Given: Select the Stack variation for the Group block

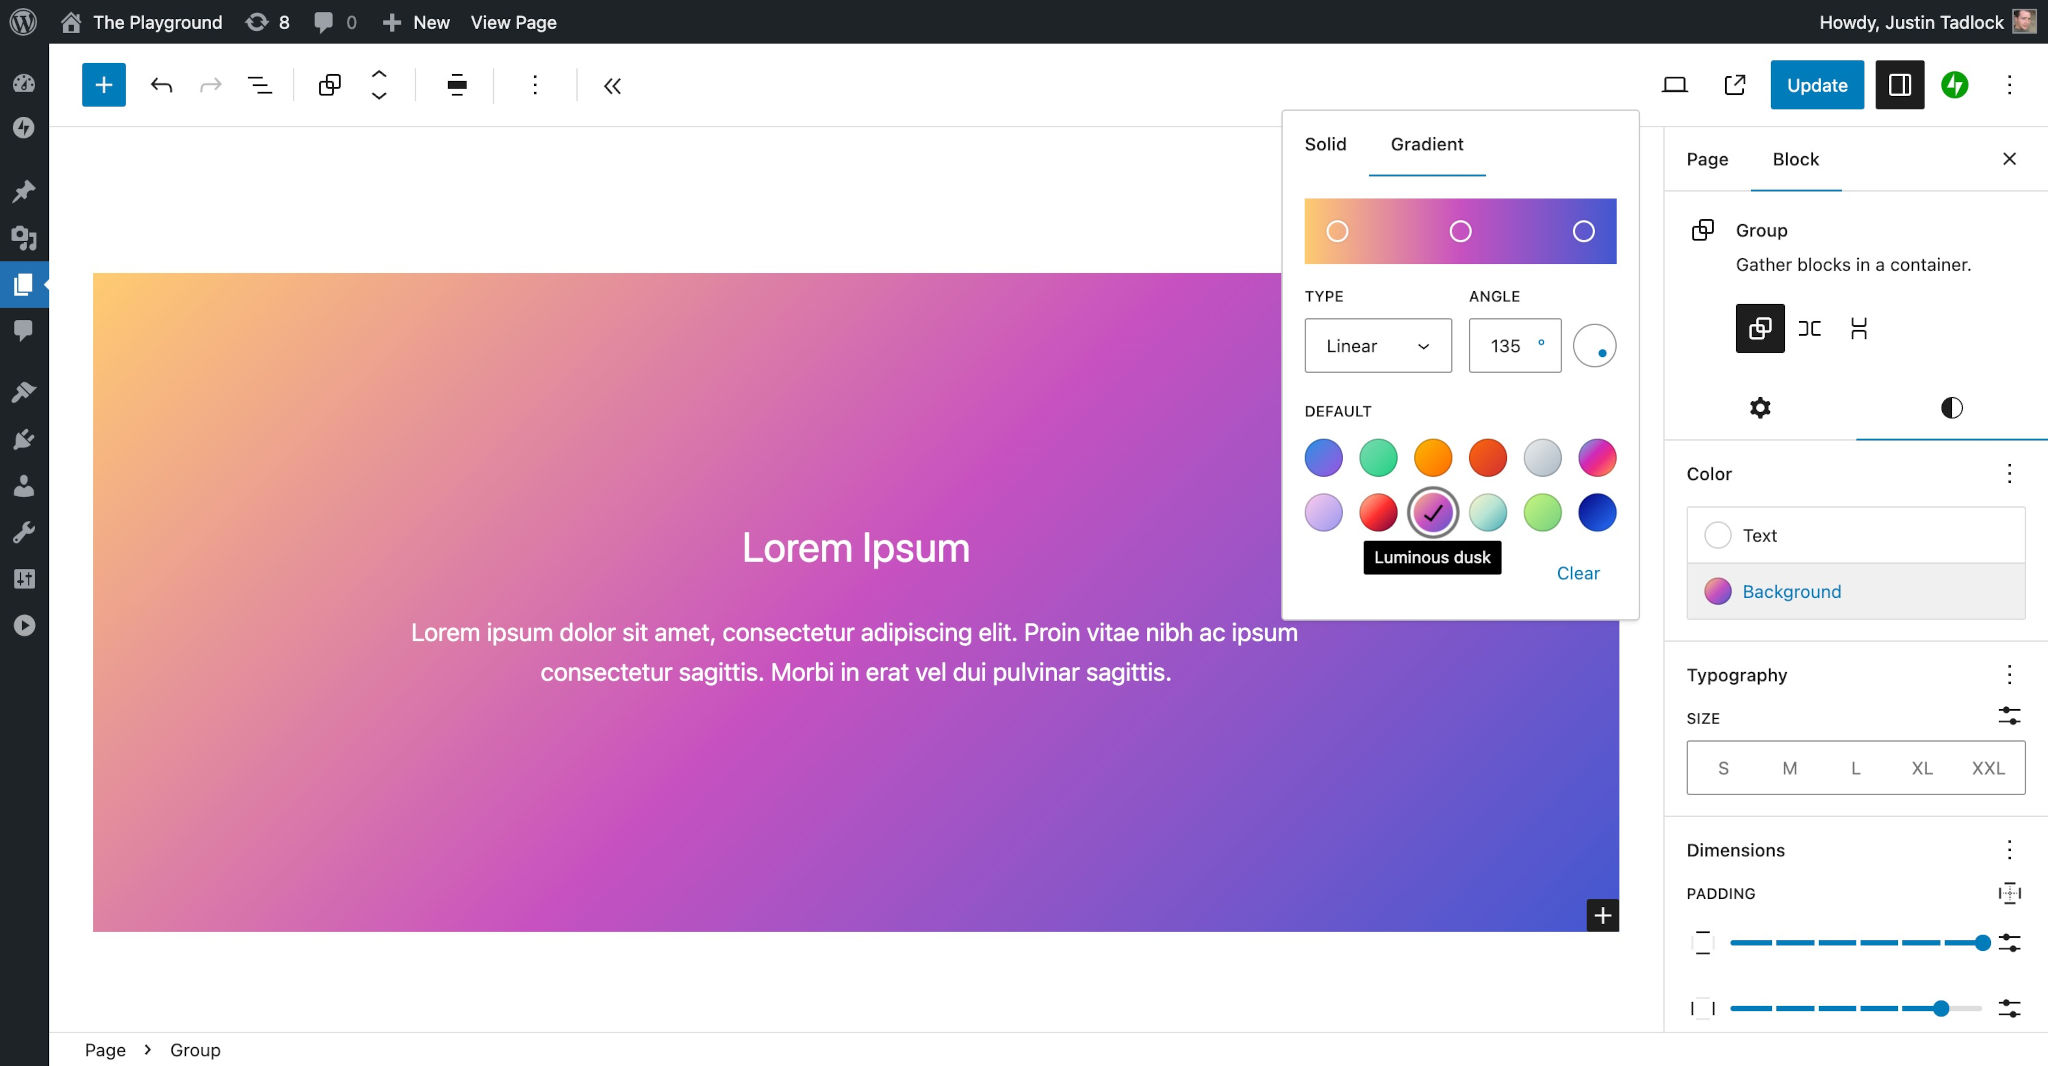Looking at the screenshot, I should coord(1860,328).
